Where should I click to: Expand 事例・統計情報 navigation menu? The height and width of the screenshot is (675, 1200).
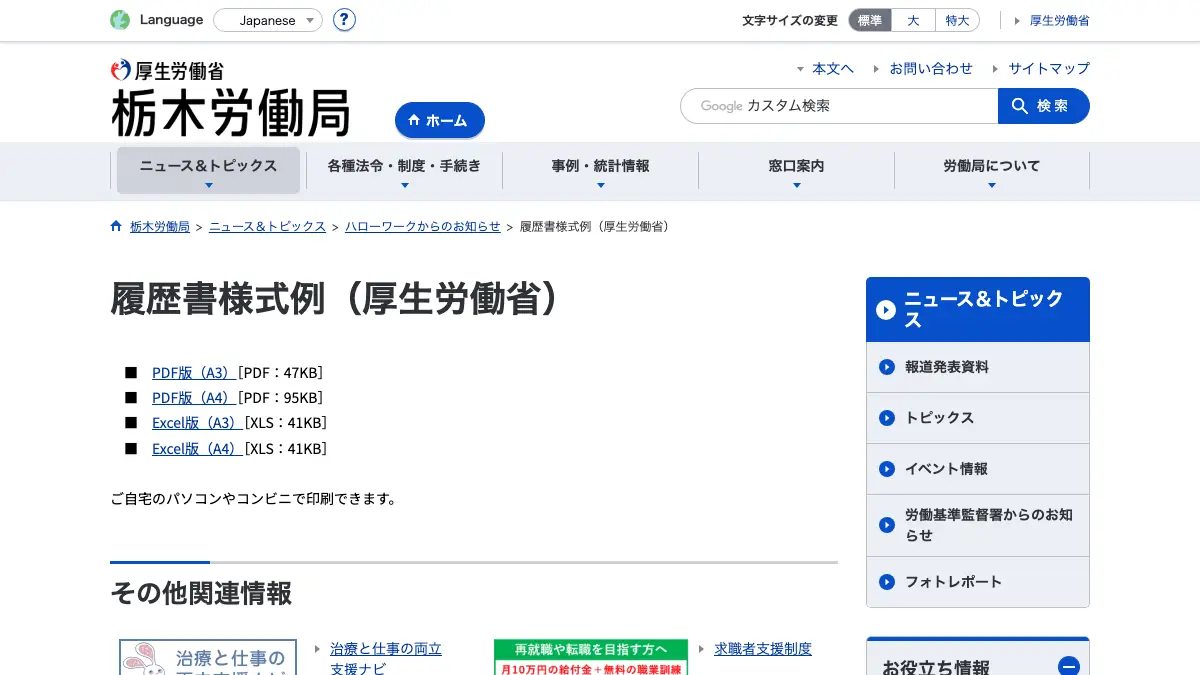tap(600, 170)
